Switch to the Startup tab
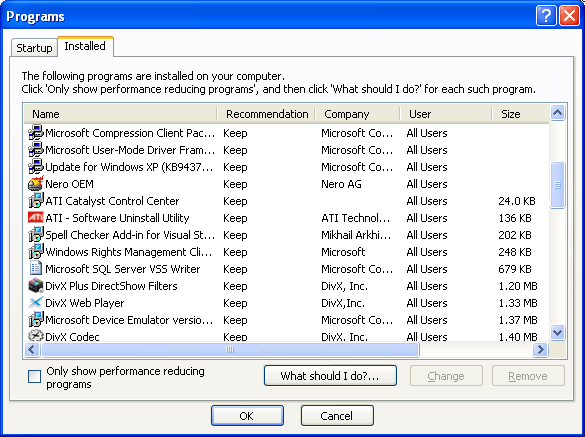This screenshot has width=585, height=437. [x=34, y=48]
